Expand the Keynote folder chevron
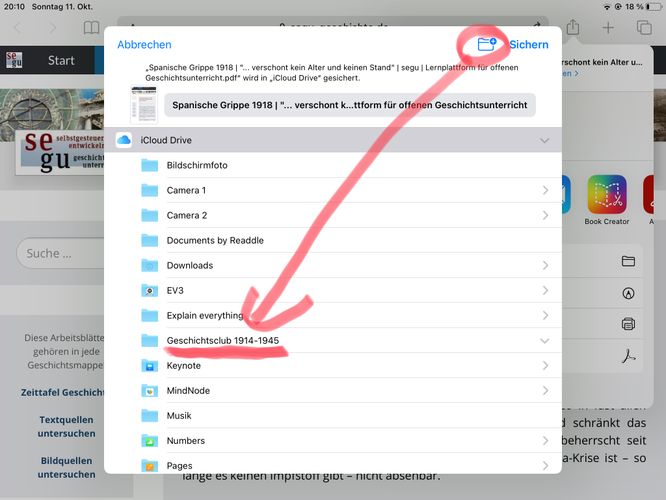 (545, 366)
